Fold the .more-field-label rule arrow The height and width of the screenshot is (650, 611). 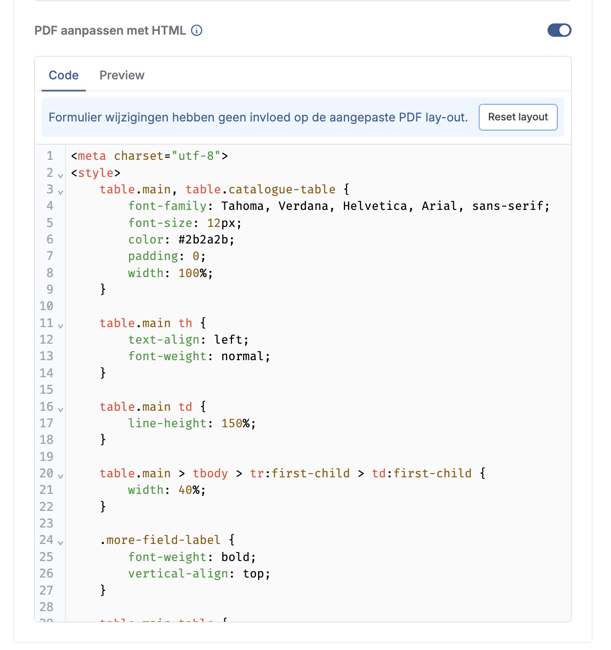point(60,542)
